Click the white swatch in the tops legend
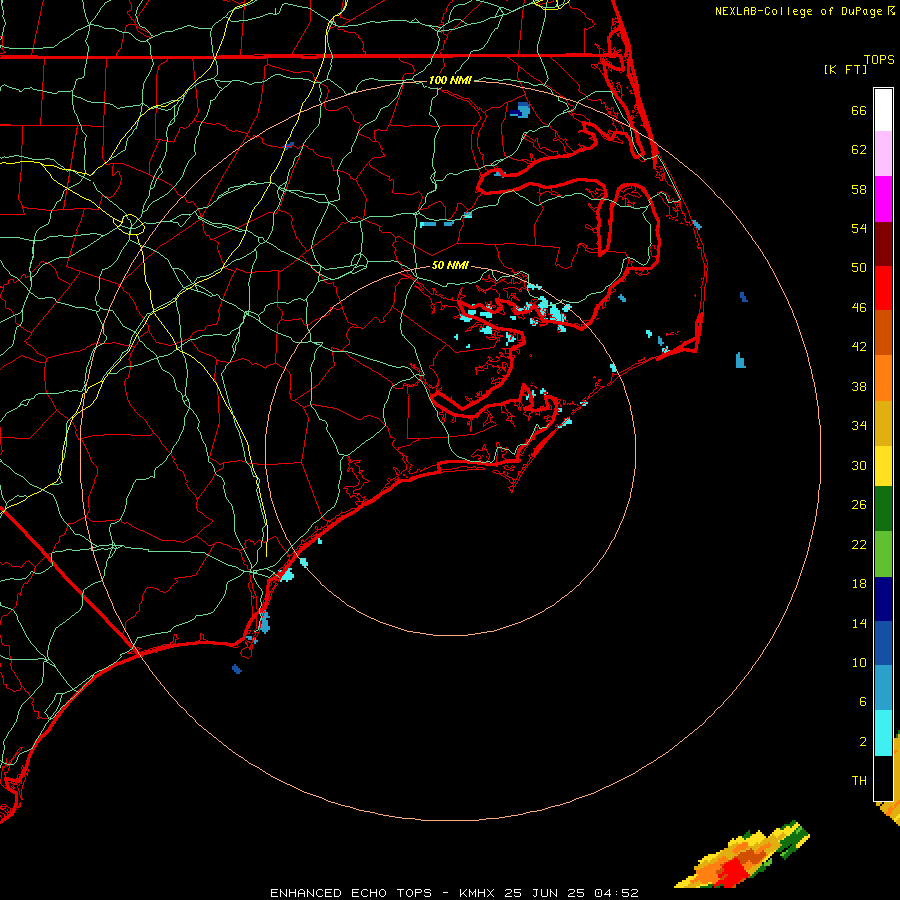The image size is (900, 900). 883,110
